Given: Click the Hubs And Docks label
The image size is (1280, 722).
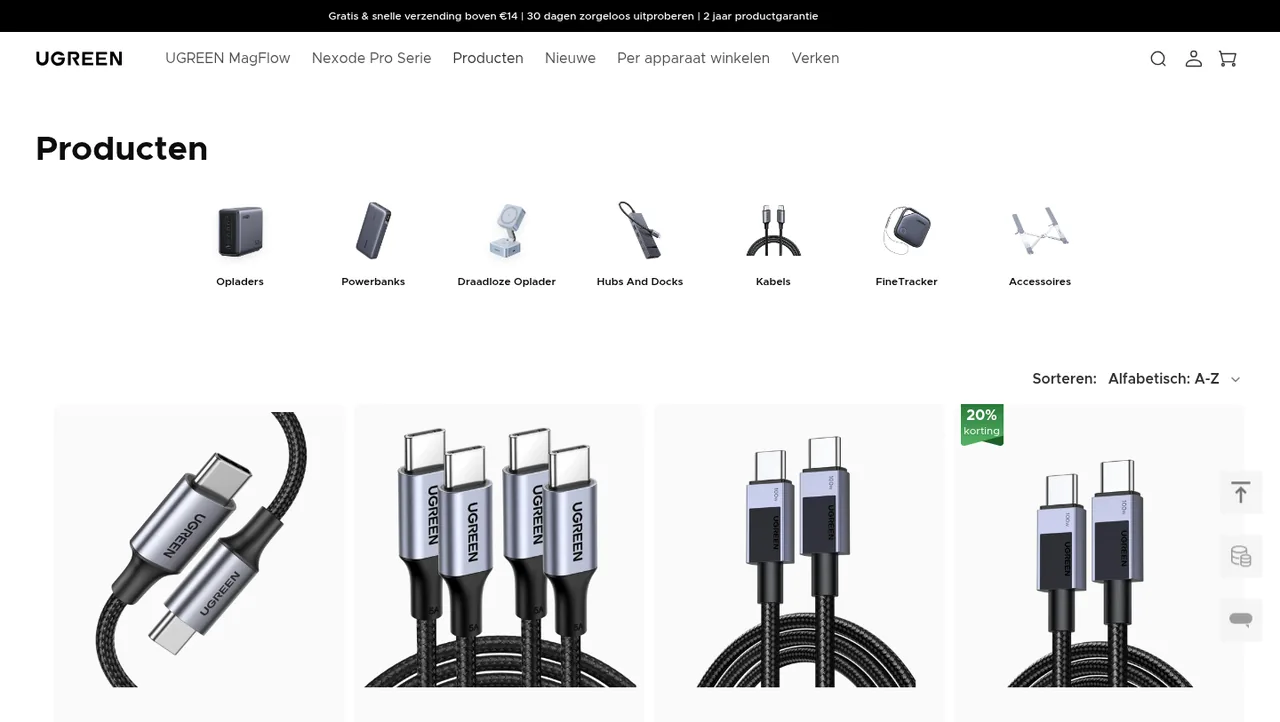Looking at the screenshot, I should (640, 282).
